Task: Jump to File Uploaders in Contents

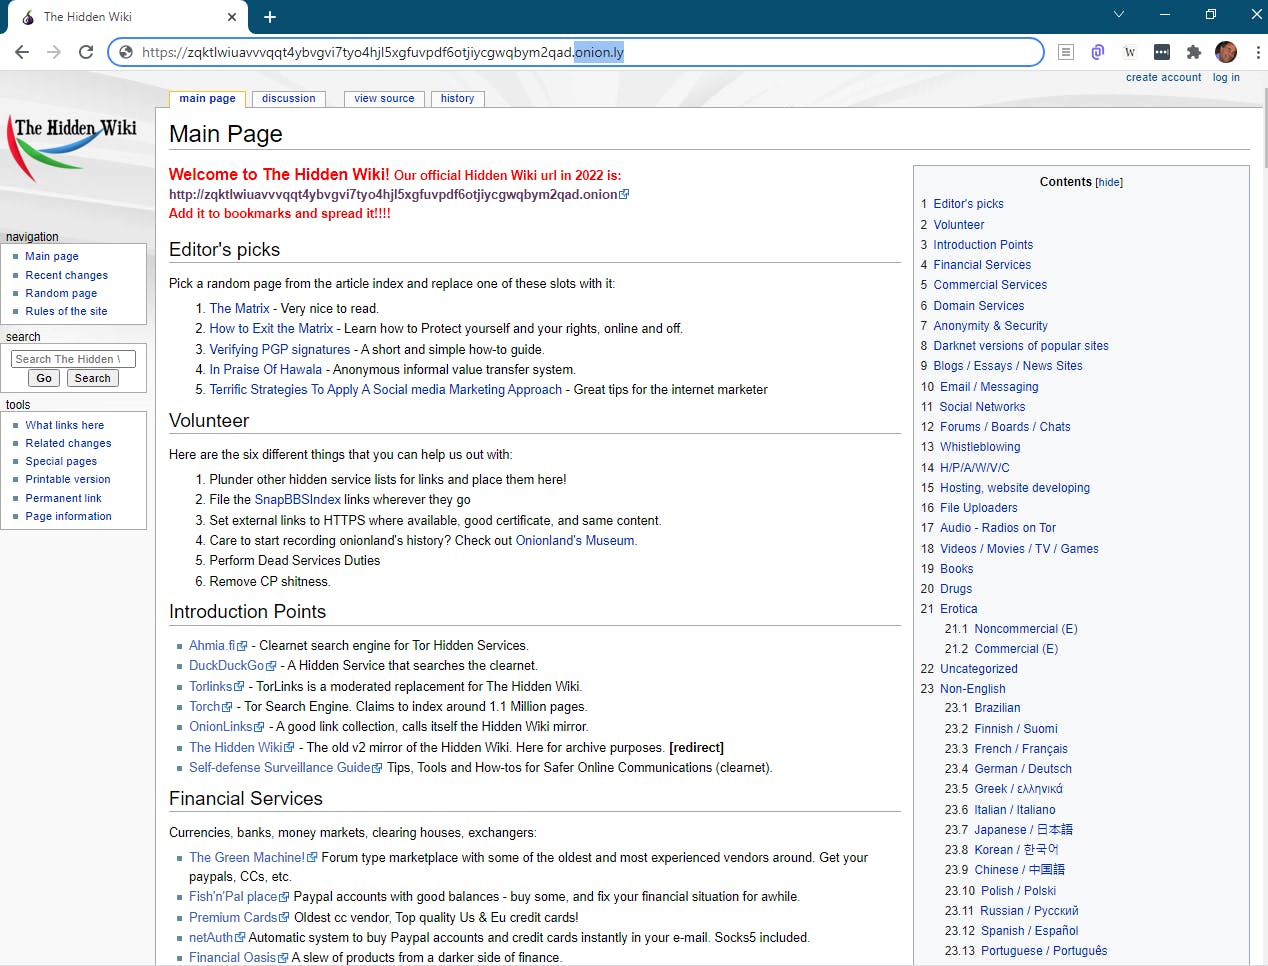Action: coord(979,508)
